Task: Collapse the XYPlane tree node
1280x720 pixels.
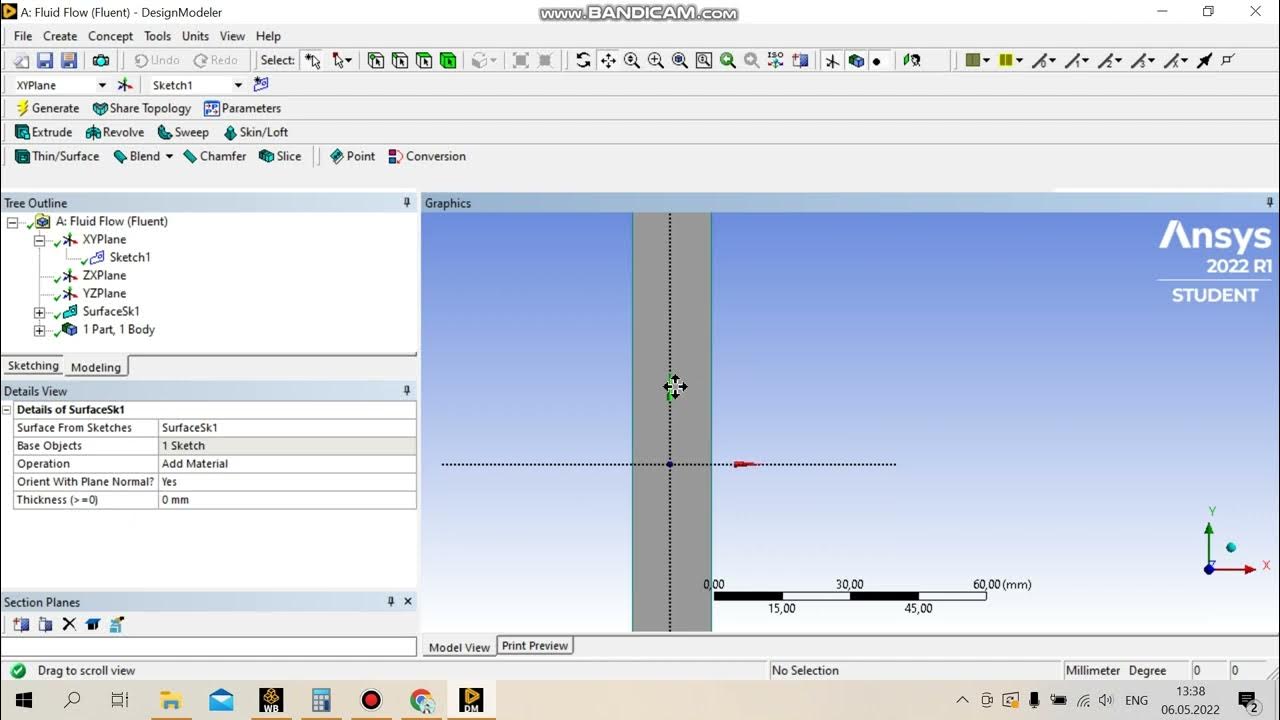Action: pyautogui.click(x=40, y=240)
